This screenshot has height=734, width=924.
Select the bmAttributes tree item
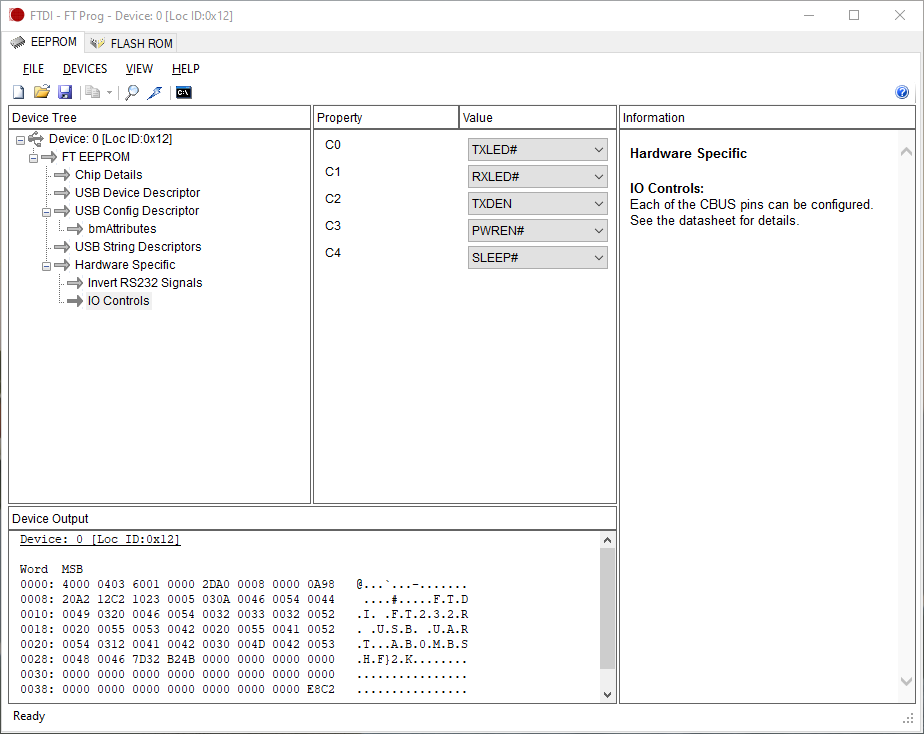(122, 229)
